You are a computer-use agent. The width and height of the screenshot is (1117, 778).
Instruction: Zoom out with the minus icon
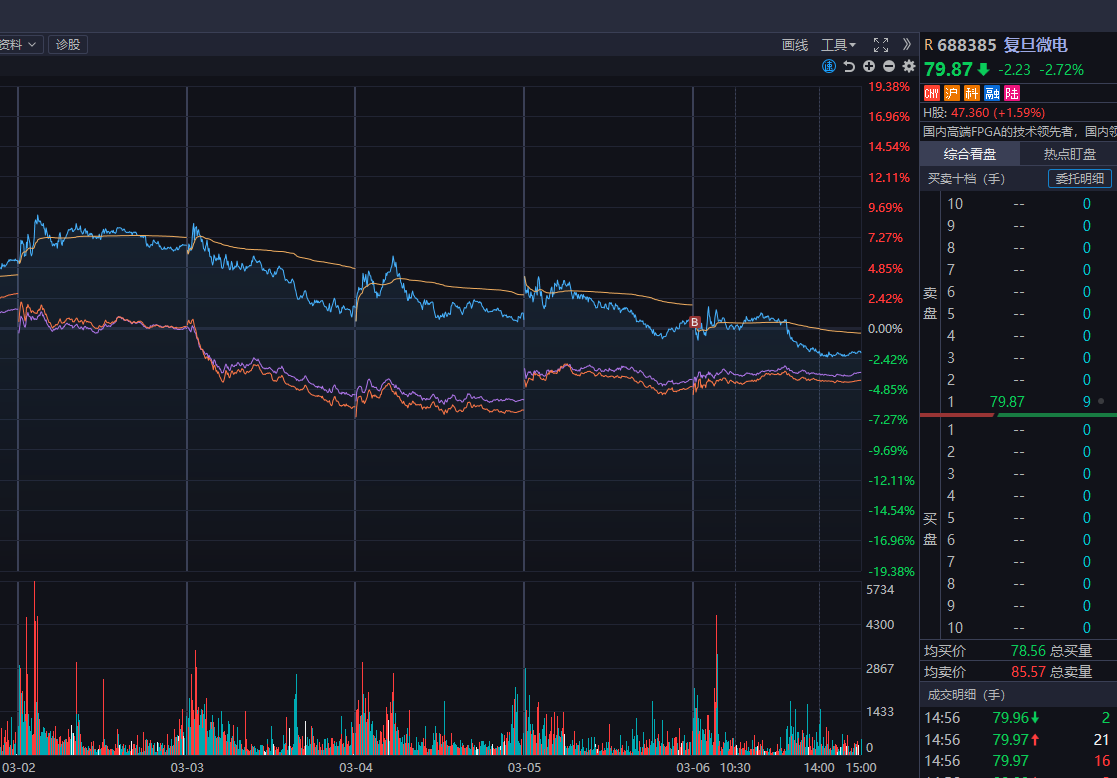(x=889, y=66)
